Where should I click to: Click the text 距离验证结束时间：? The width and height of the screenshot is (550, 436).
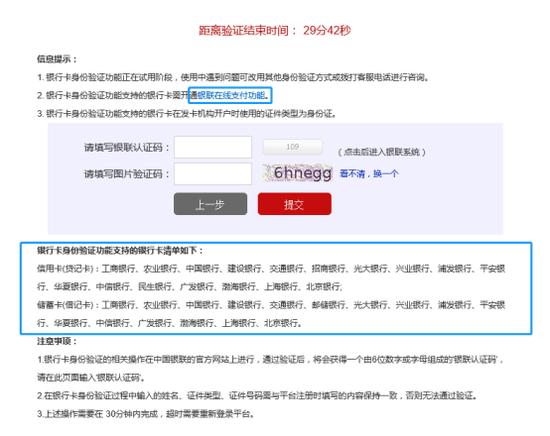click(x=247, y=31)
